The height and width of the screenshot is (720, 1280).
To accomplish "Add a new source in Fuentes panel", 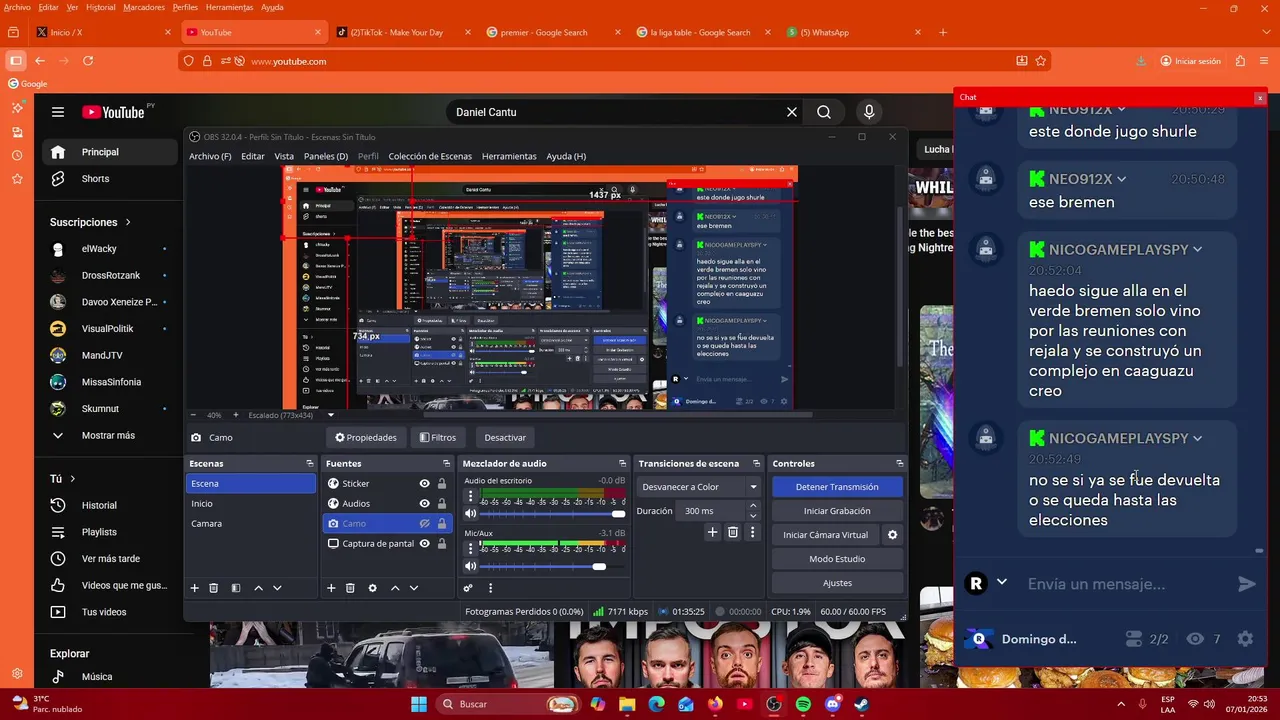I will 331,588.
